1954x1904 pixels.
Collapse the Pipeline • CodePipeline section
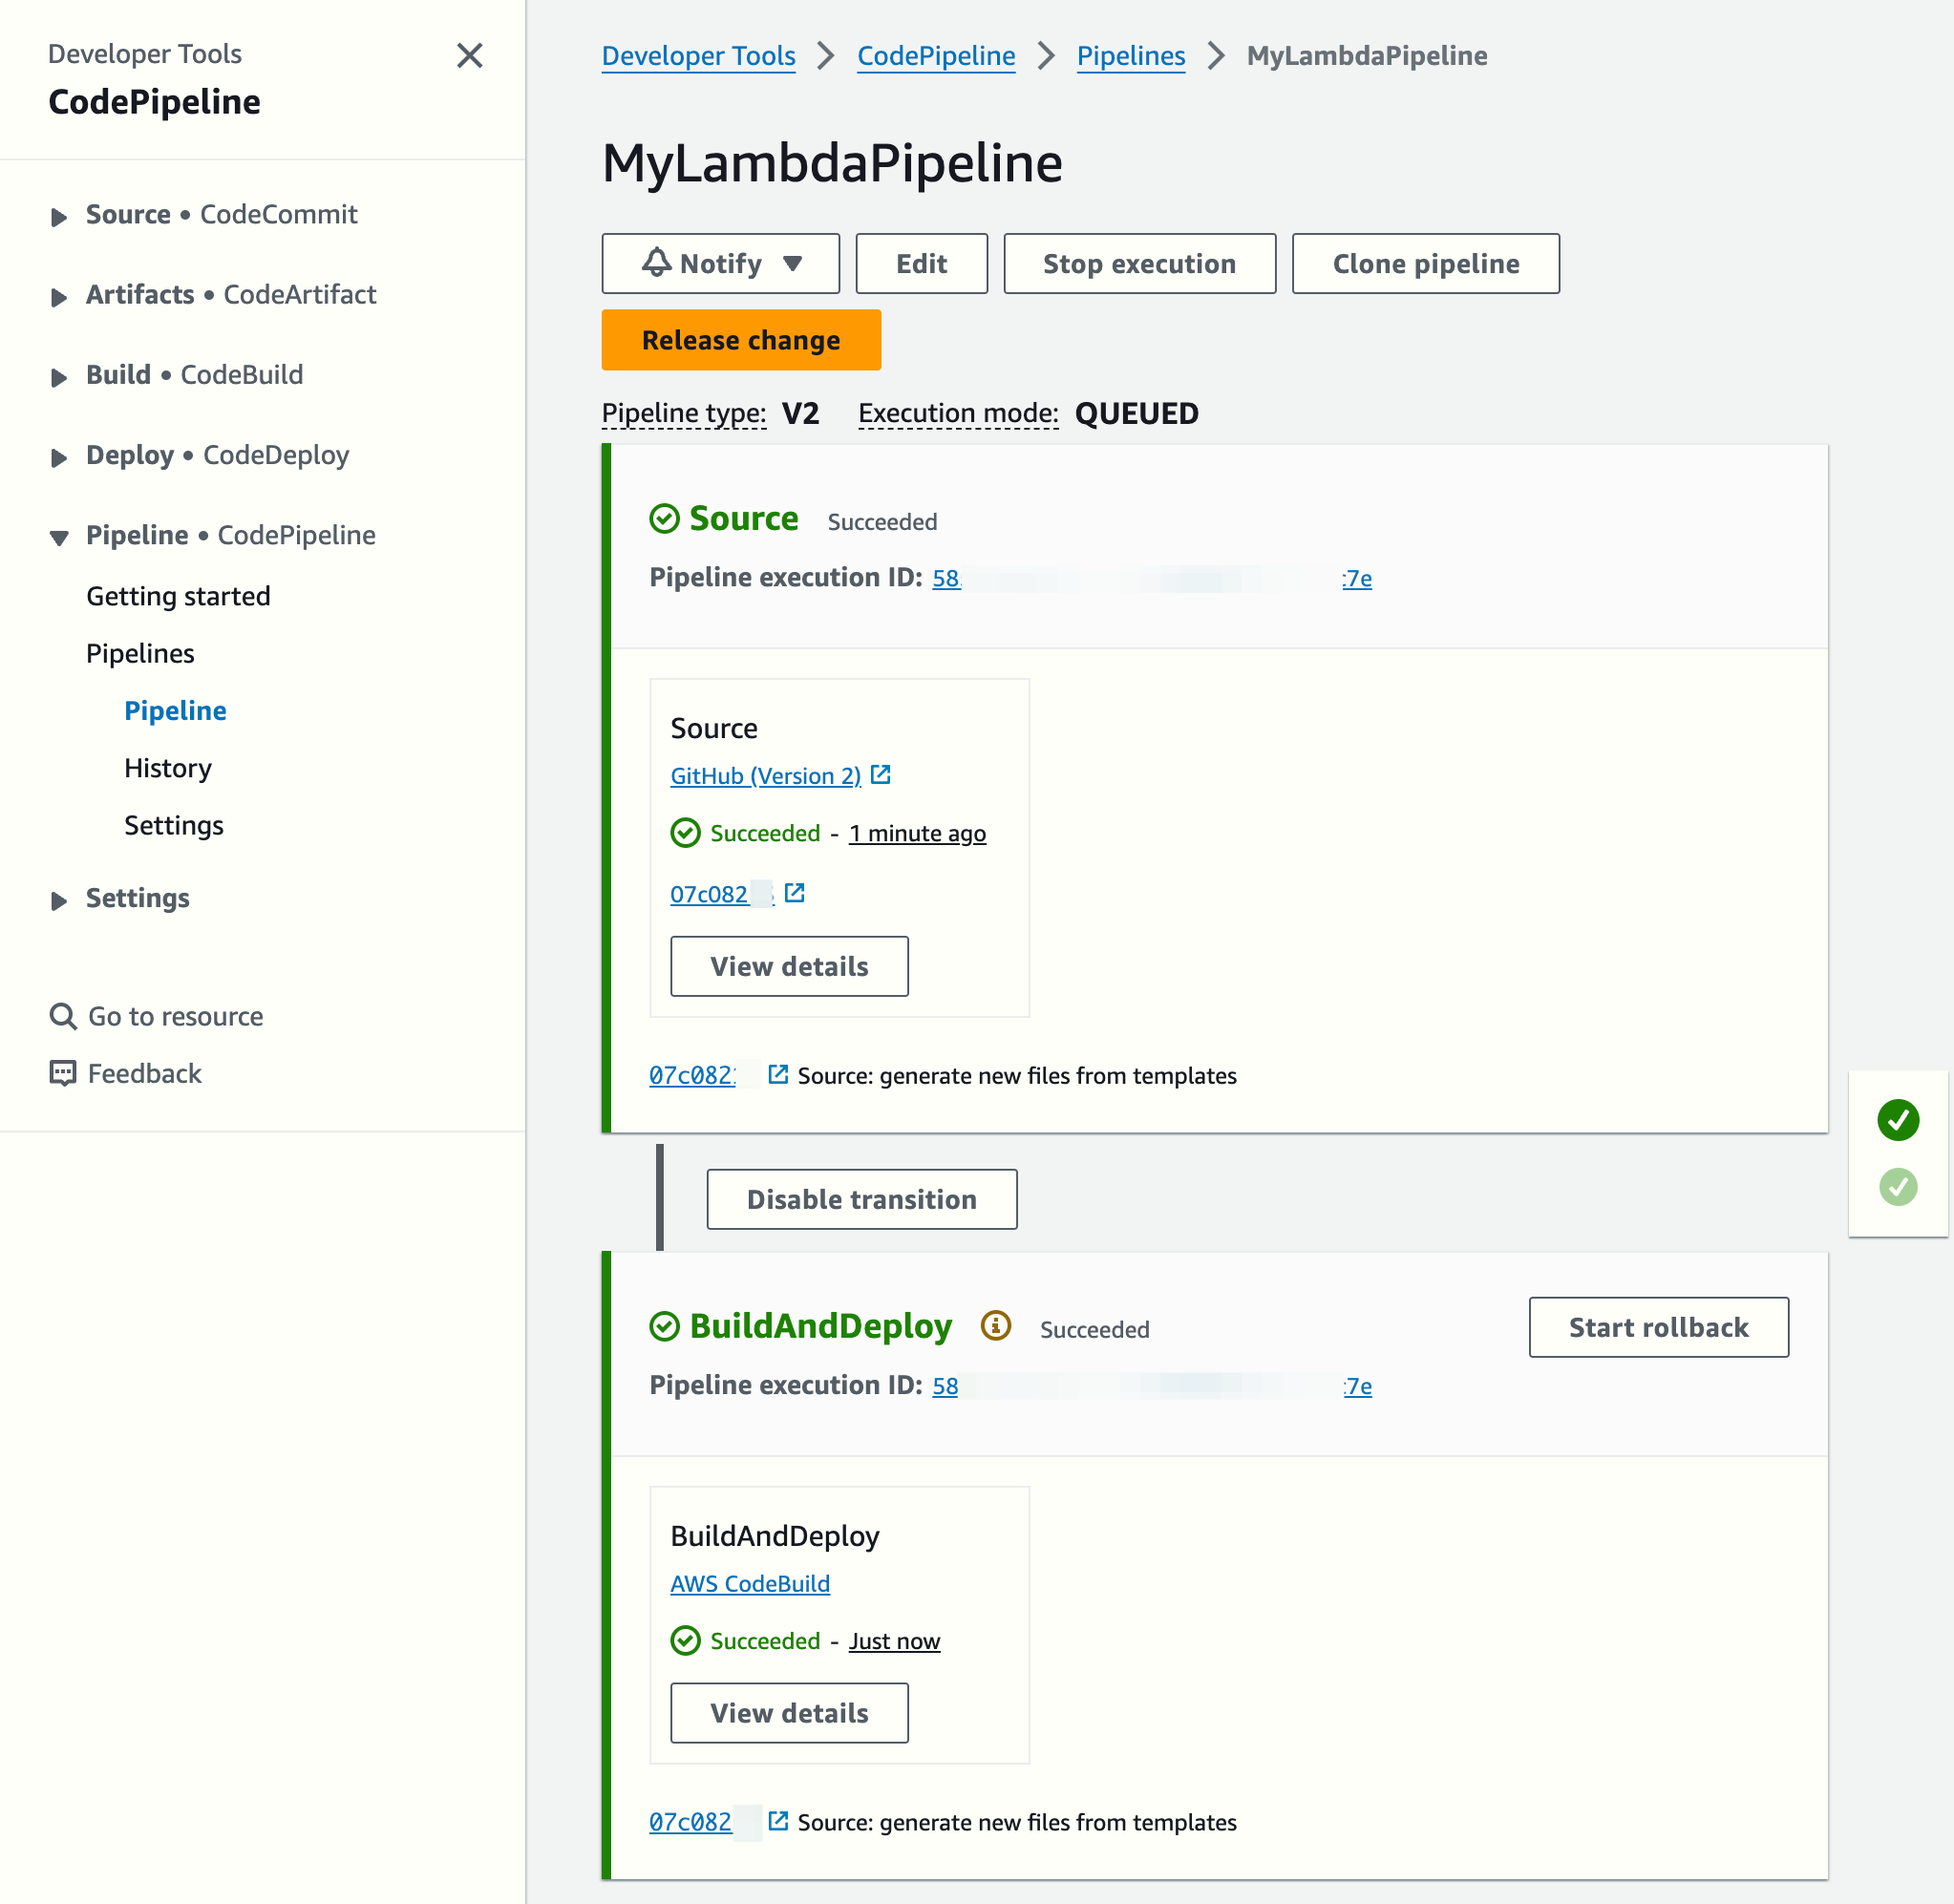click(58, 537)
